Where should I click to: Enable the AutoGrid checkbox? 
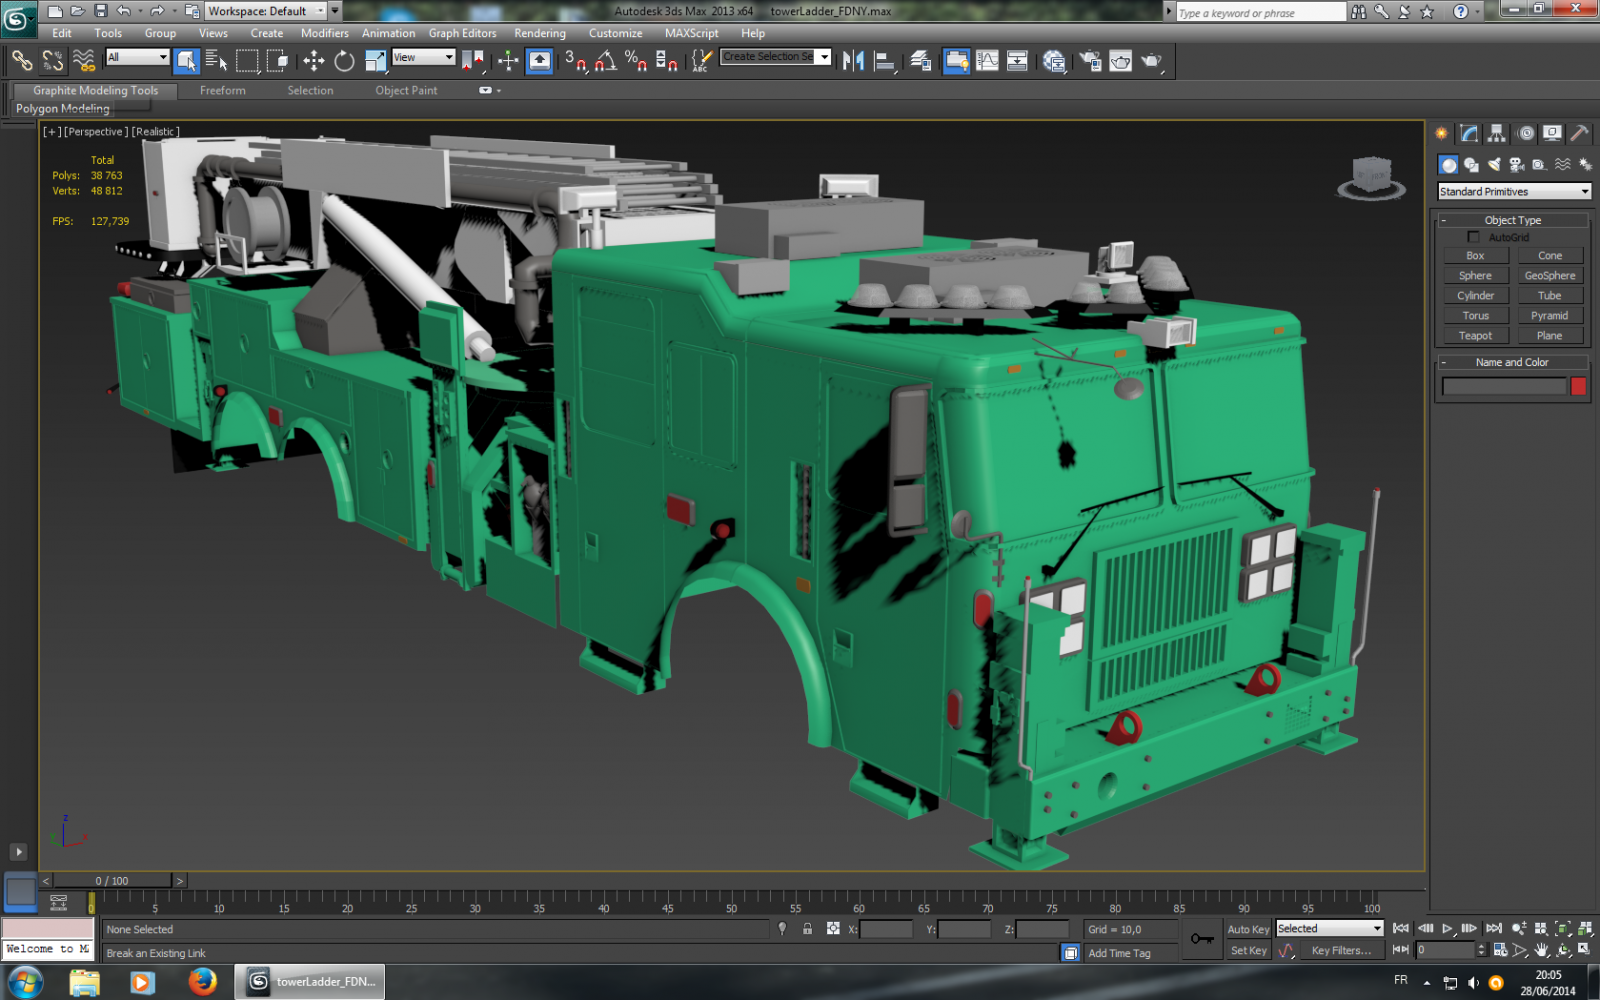point(1473,237)
